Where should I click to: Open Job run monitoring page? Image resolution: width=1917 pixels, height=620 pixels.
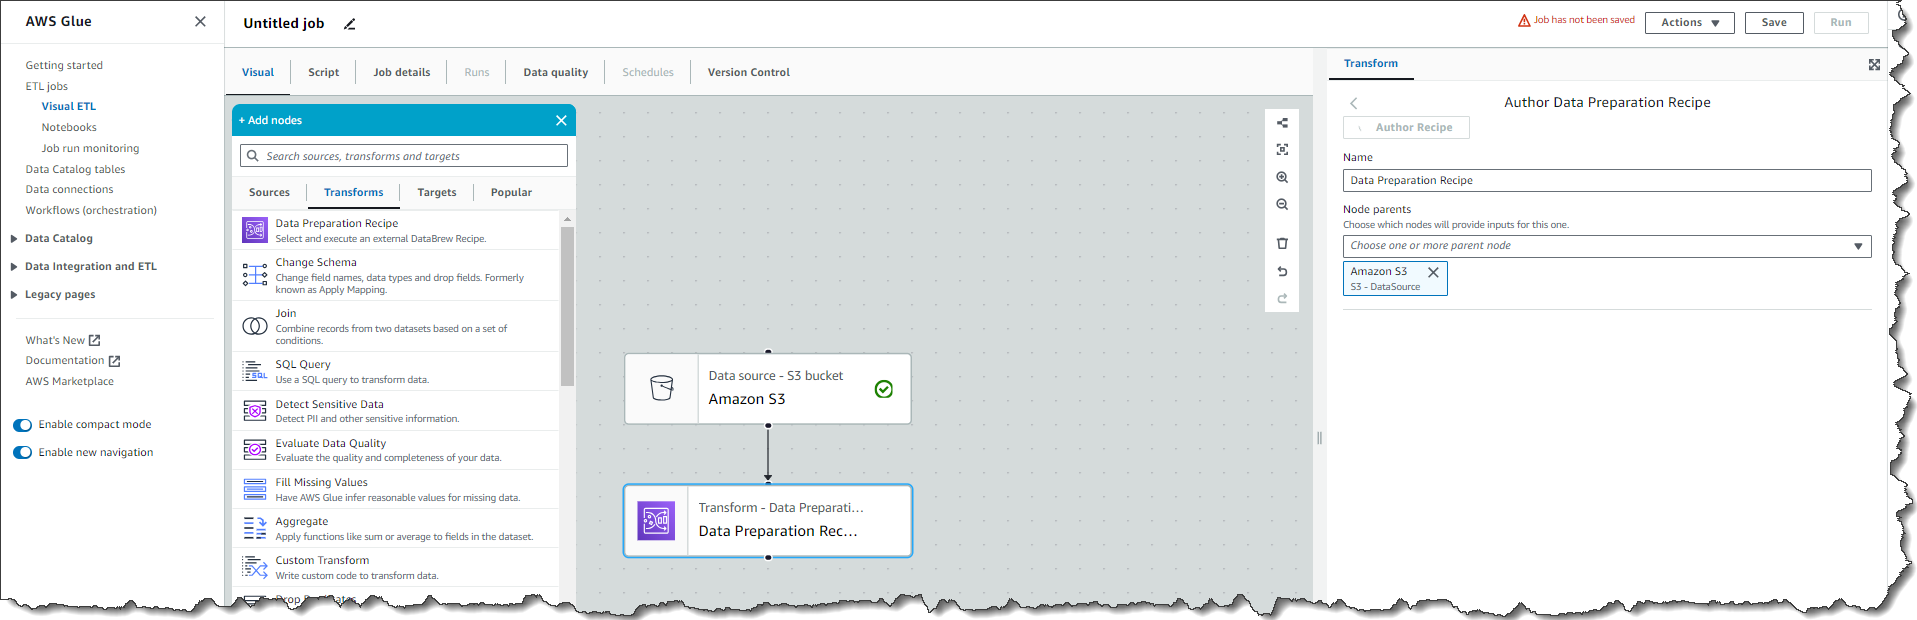[x=91, y=149]
